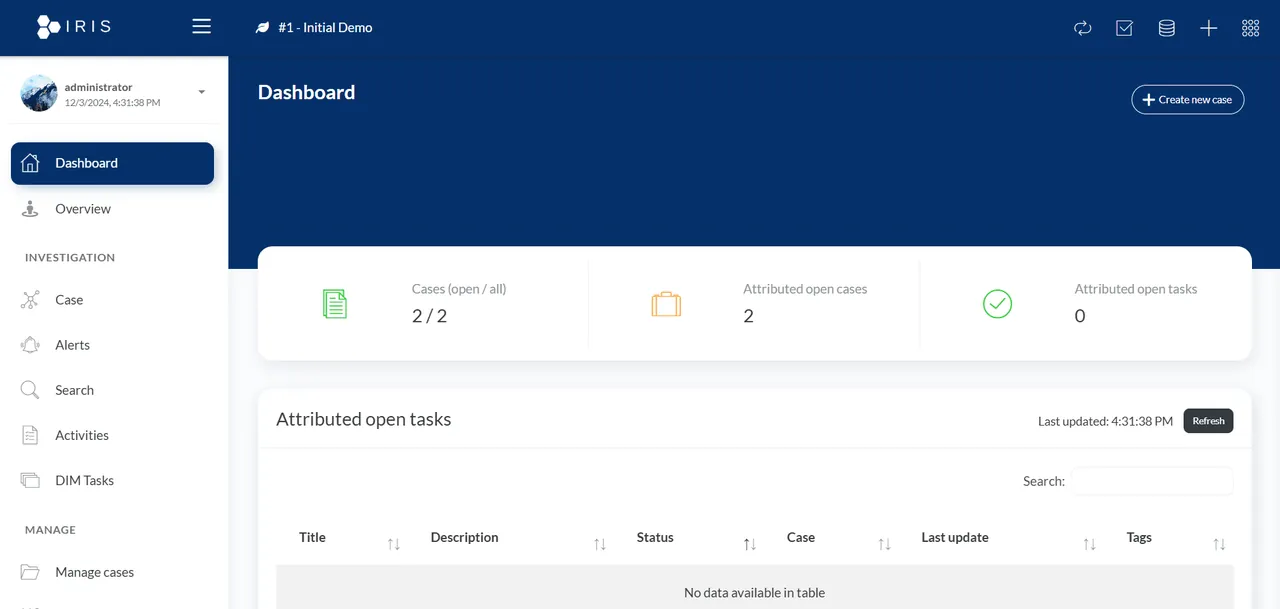Open Overview in the sidebar
The width and height of the screenshot is (1280, 609).
click(83, 209)
